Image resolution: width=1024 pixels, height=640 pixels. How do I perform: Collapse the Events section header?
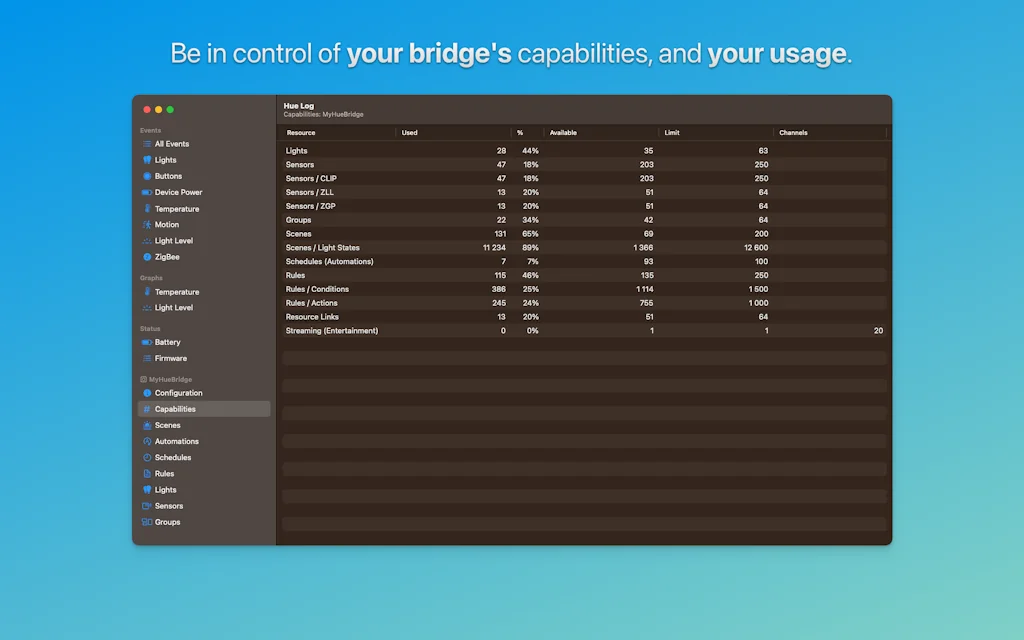pos(150,130)
